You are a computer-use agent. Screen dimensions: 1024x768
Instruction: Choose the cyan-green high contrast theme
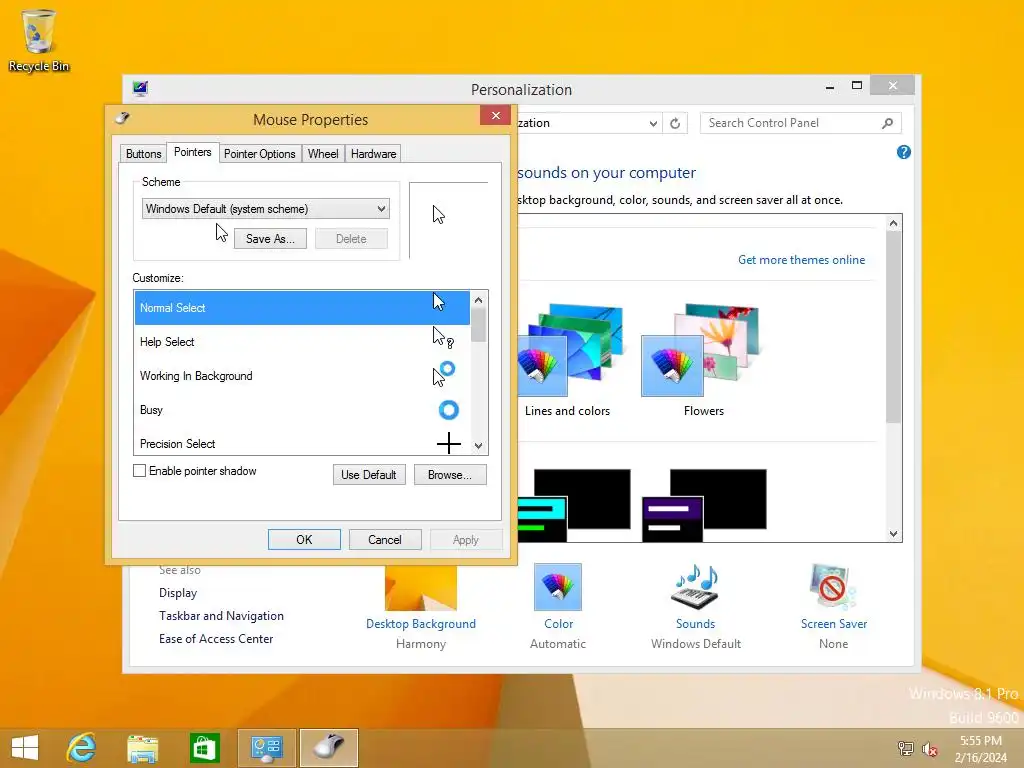(x=573, y=505)
